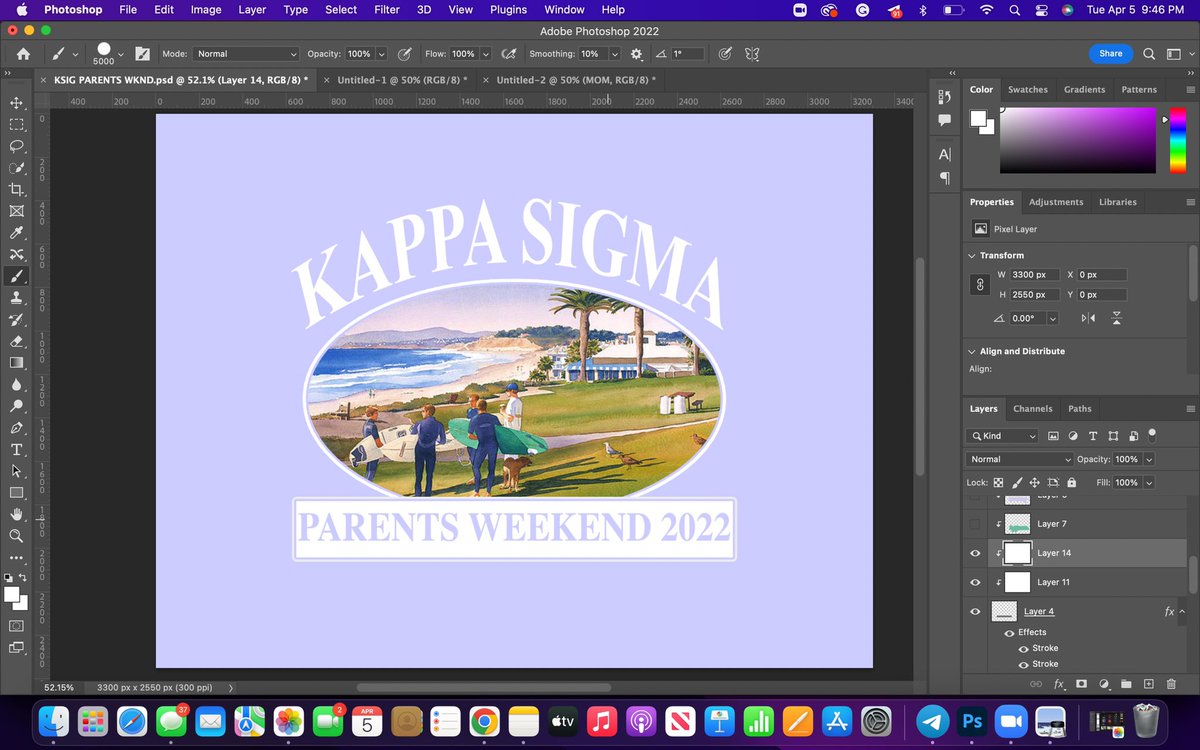The image size is (1200, 750).
Task: Select the Rectangle shape tool
Action: click(x=16, y=493)
